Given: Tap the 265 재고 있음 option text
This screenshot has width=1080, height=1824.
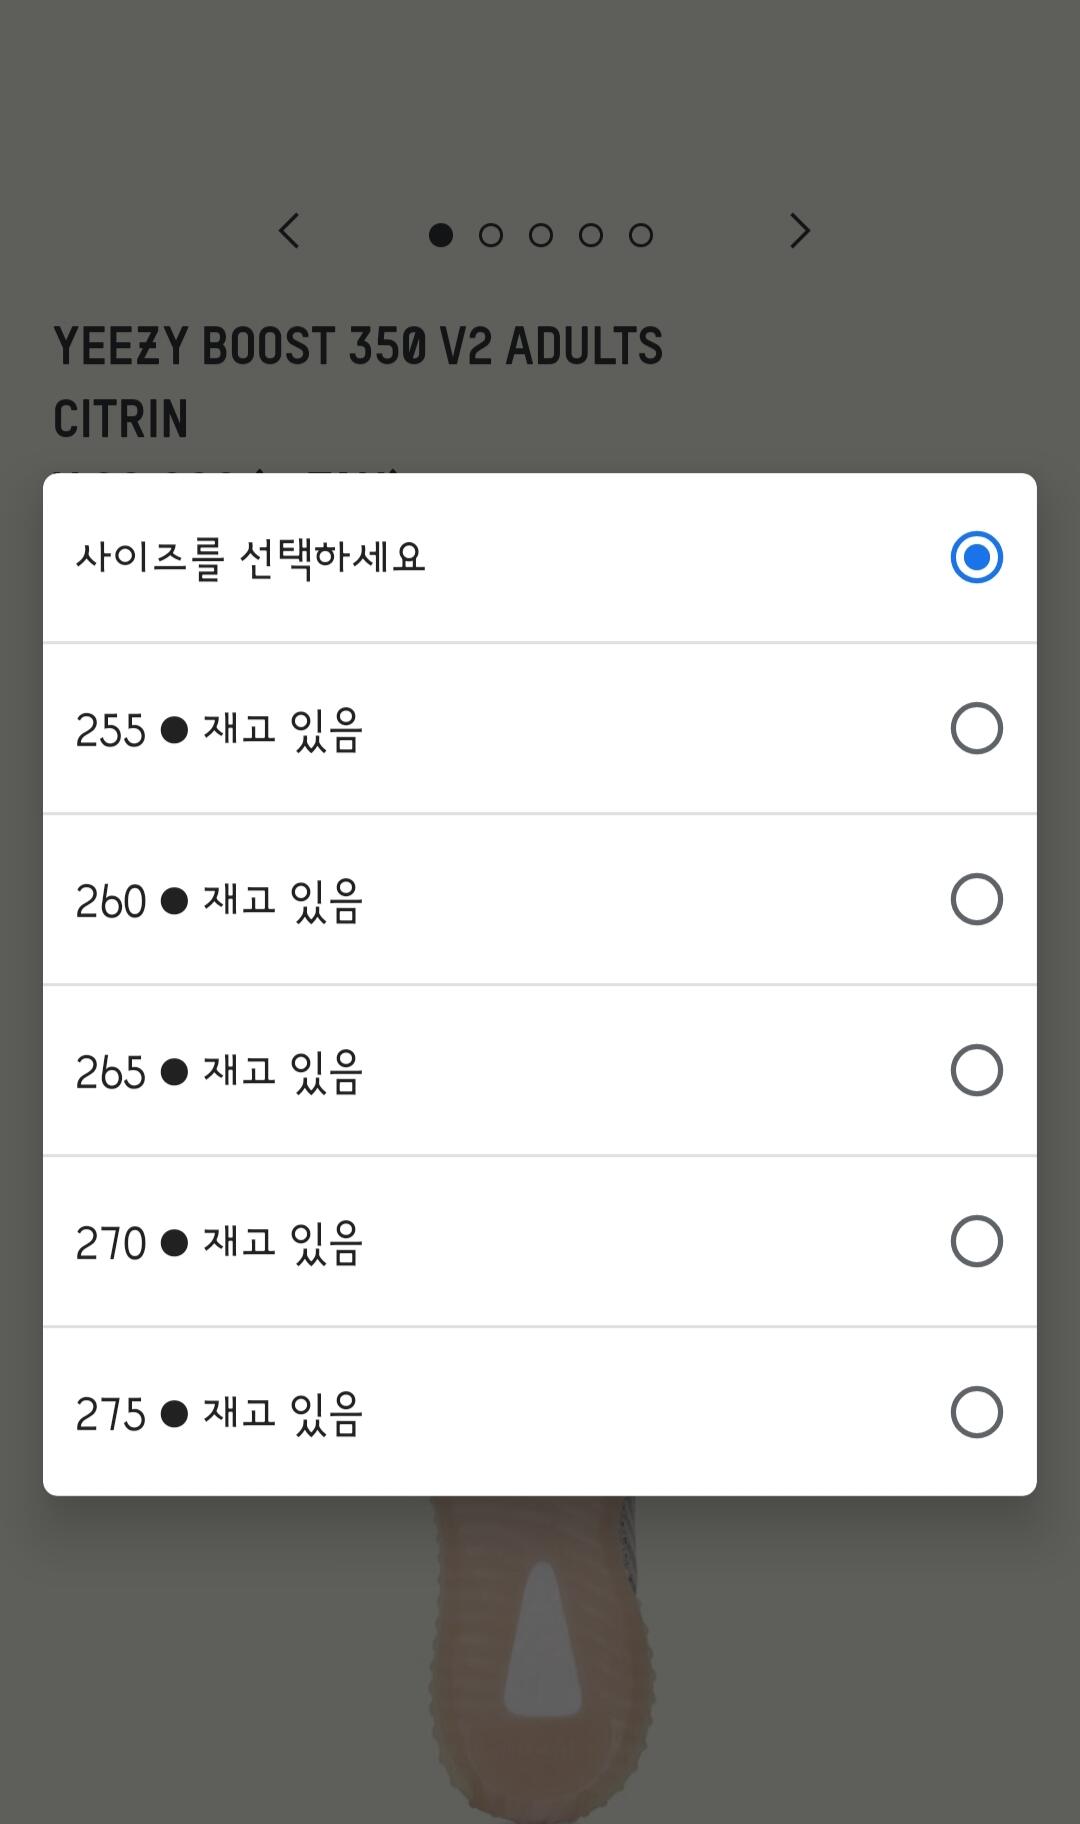Looking at the screenshot, I should 220,1071.
